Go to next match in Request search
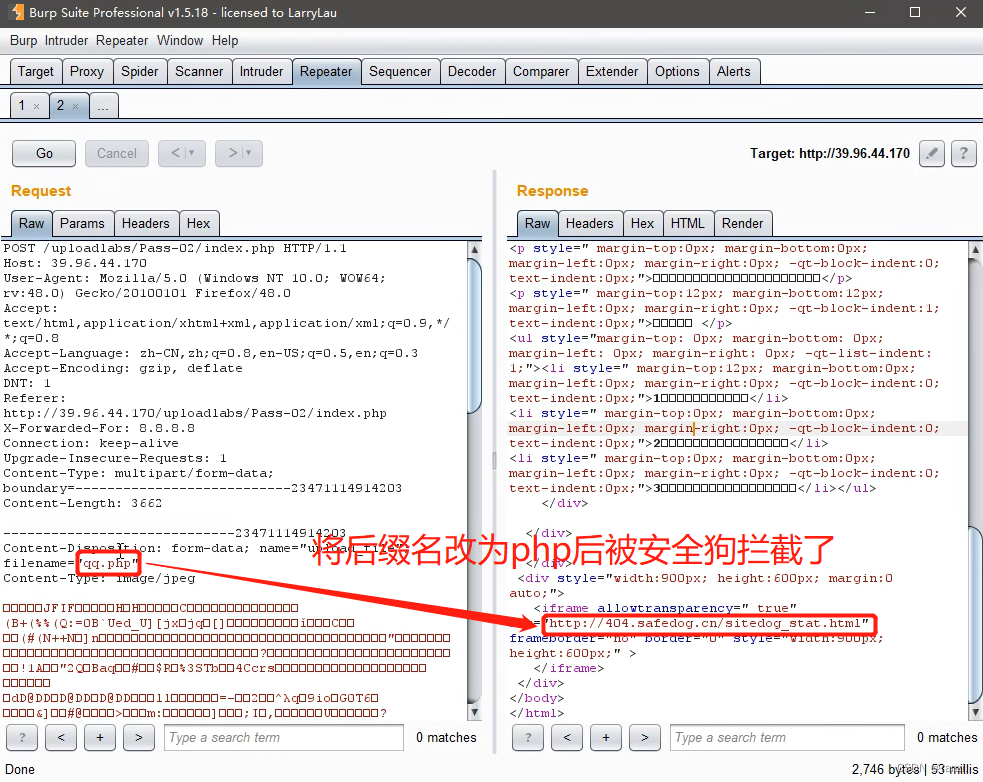983x782 pixels. pos(139,737)
